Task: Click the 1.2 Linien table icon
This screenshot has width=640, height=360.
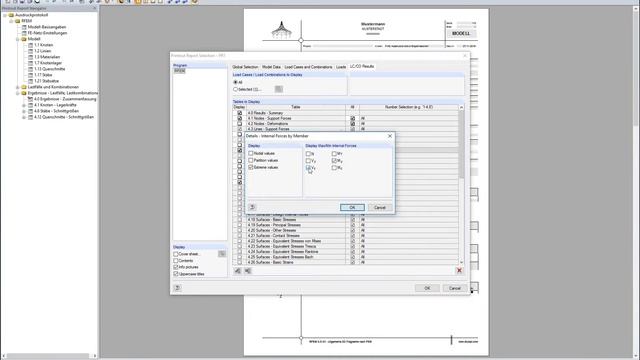Action: coord(31,51)
